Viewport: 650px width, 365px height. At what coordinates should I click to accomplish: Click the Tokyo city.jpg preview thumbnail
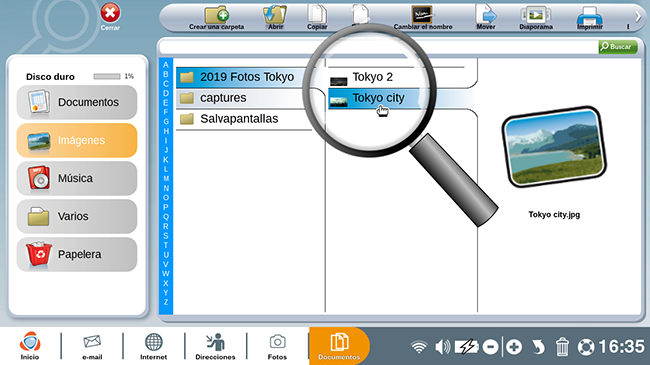(x=554, y=146)
